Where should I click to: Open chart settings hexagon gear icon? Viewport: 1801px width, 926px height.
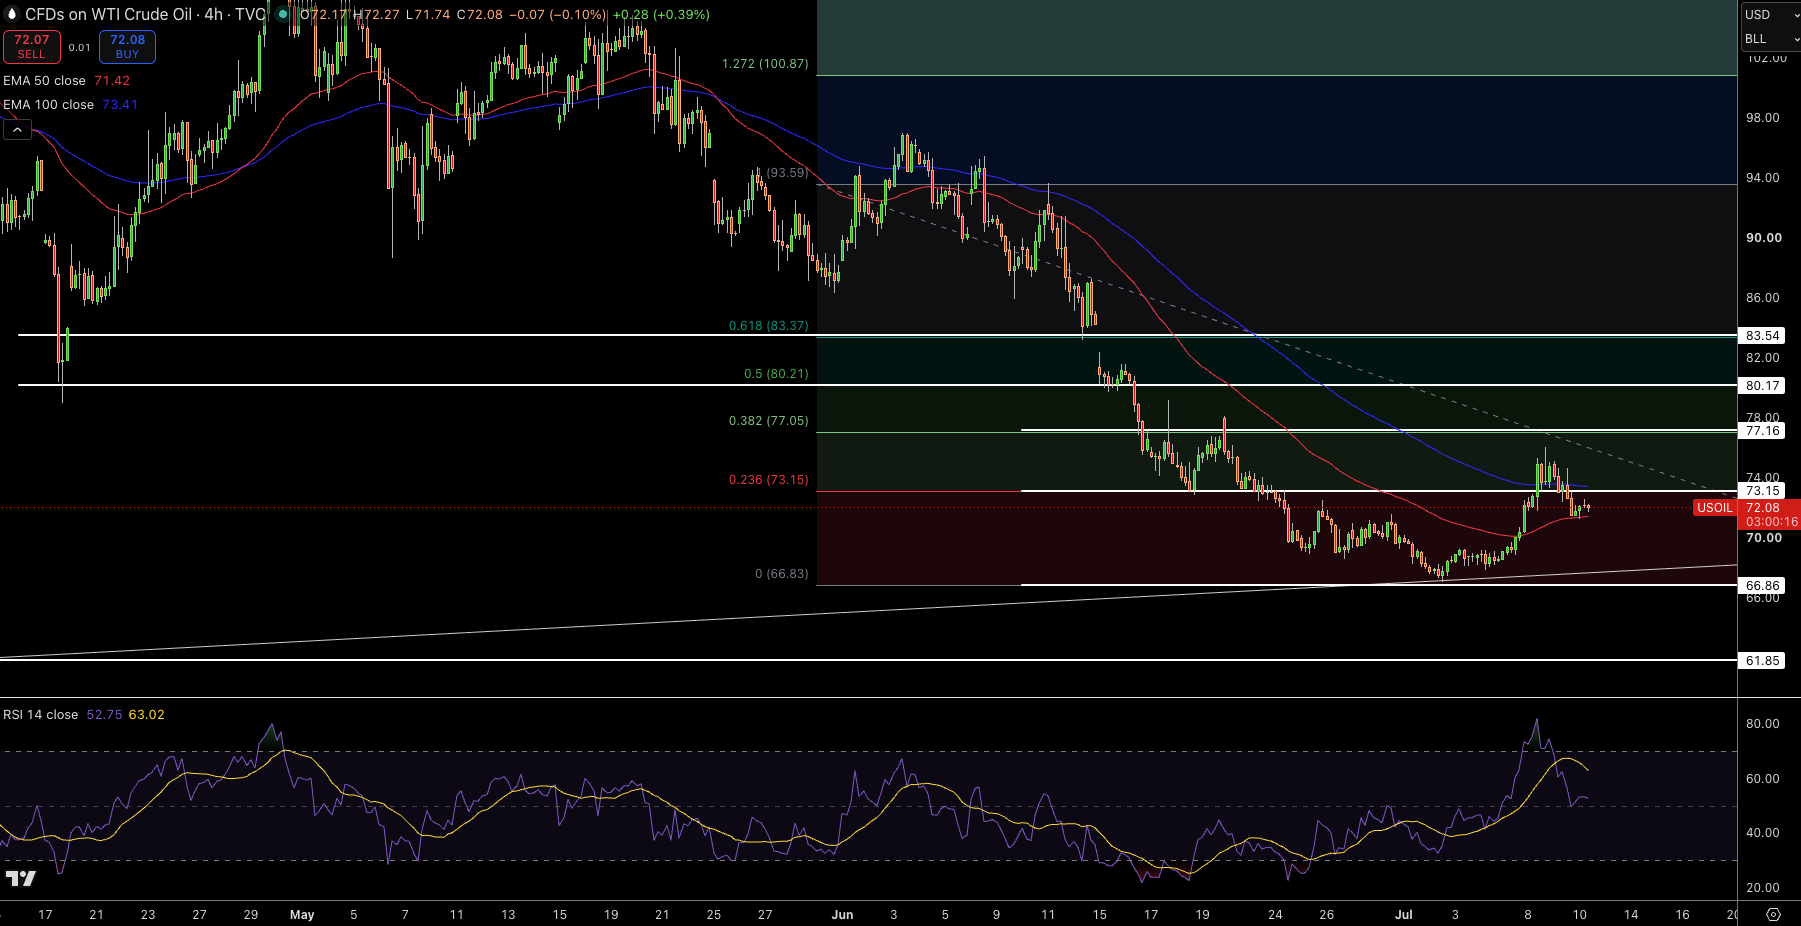1773,914
